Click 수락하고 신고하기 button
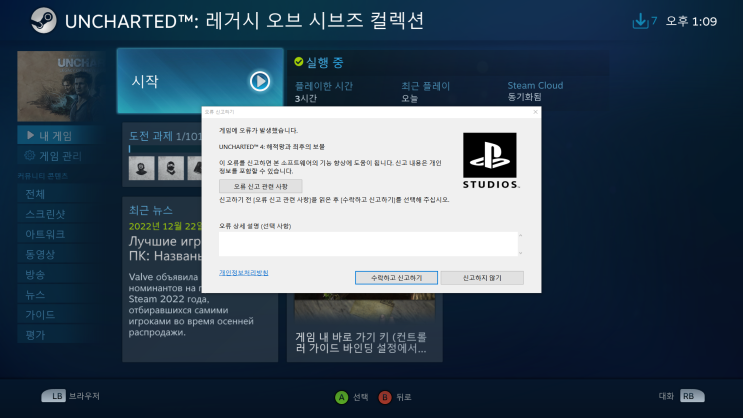This screenshot has width=743, height=418. pyautogui.click(x=396, y=278)
